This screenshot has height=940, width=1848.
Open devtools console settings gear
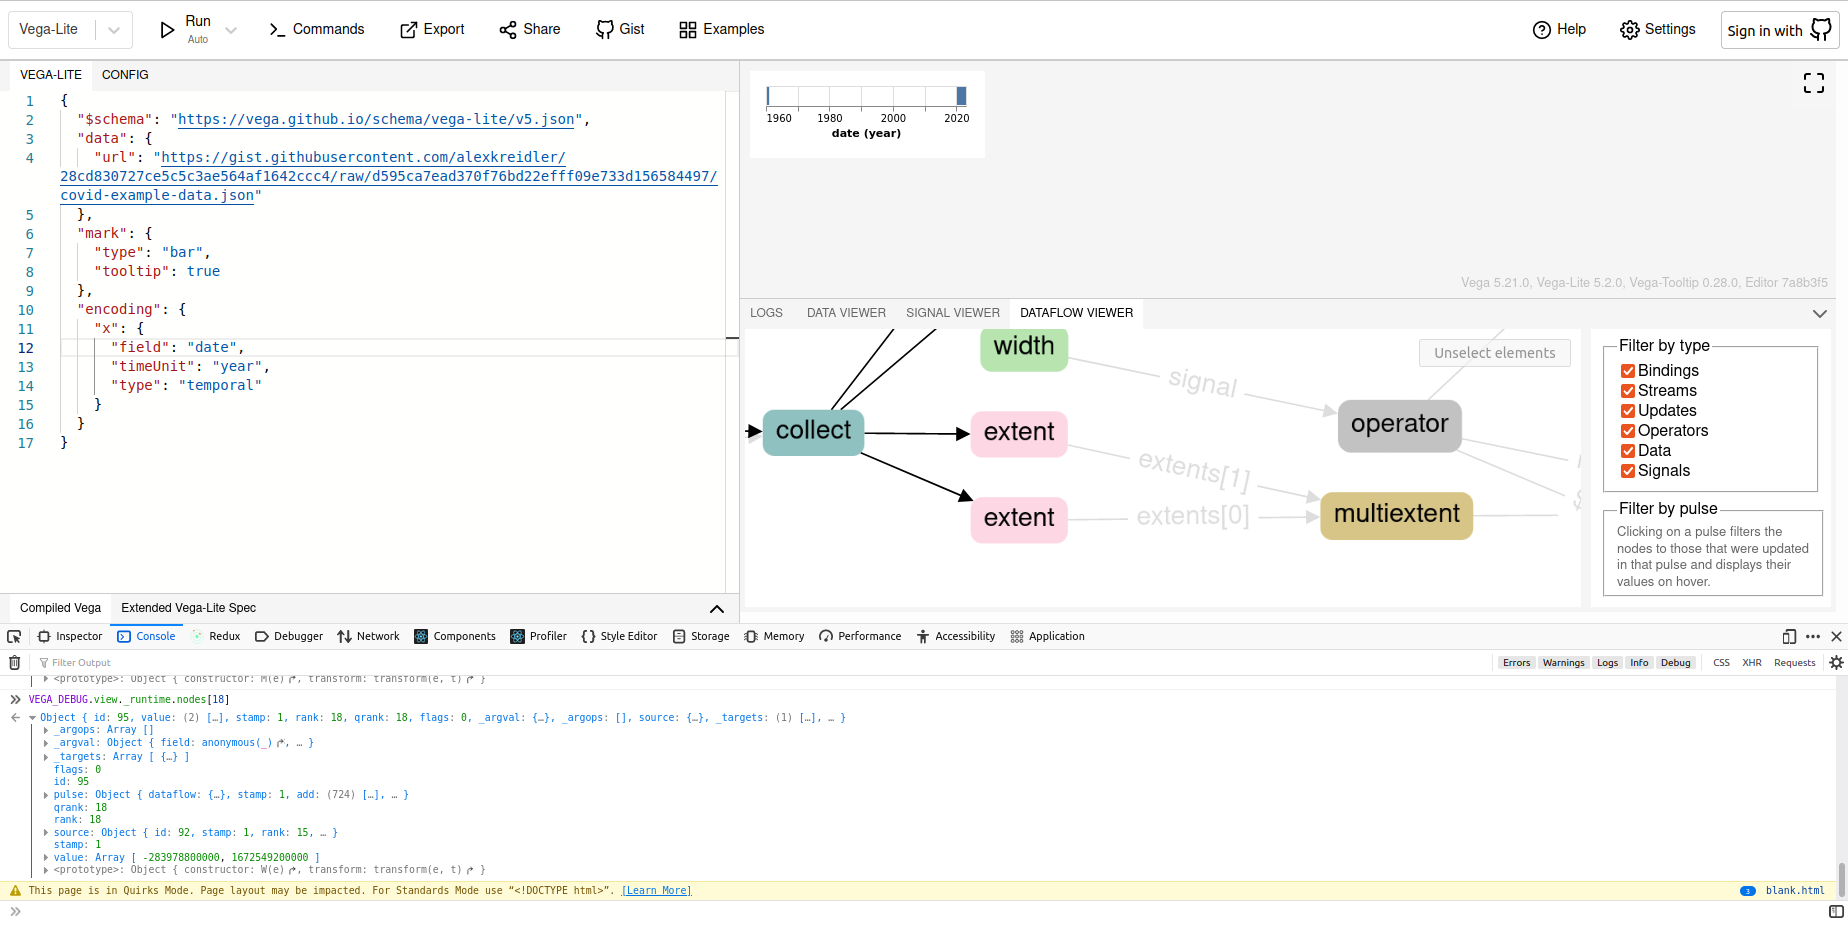point(1836,663)
